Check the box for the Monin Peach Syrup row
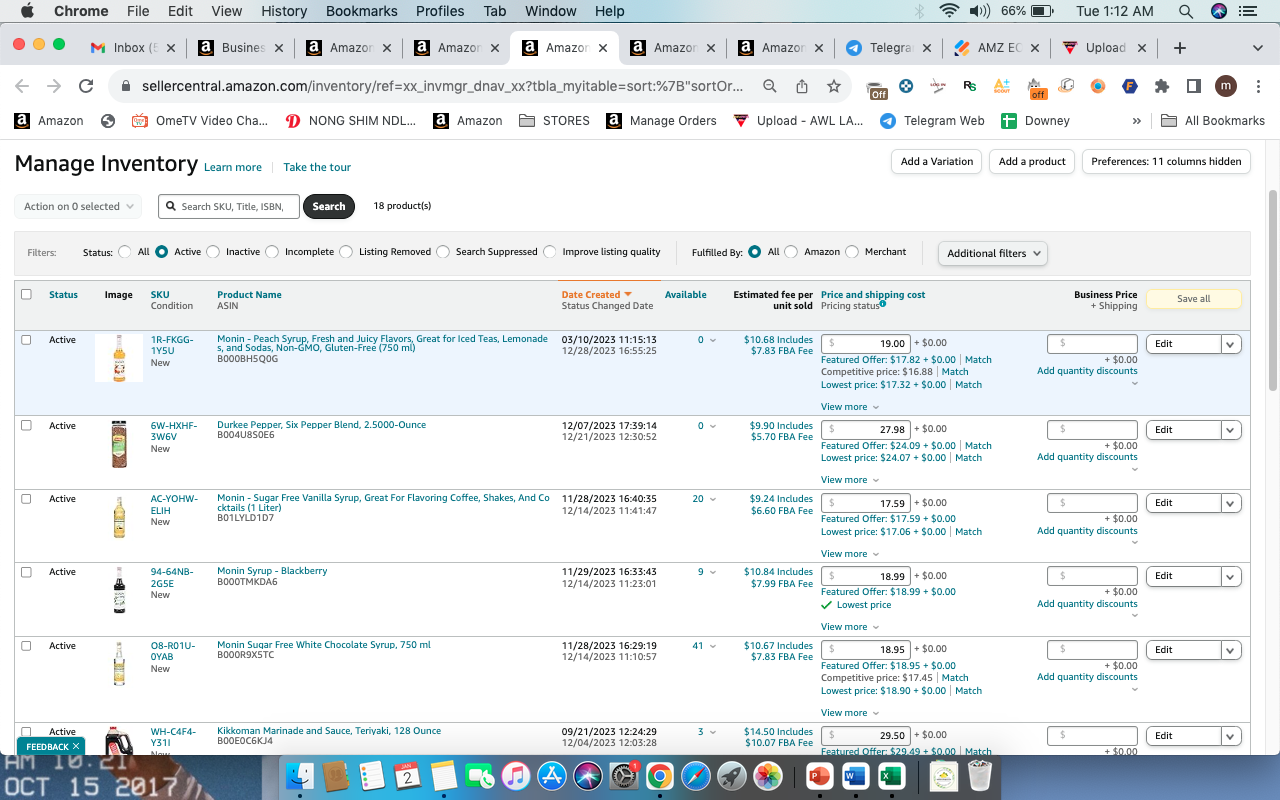Screen dimensions: 1280x800 point(26,340)
